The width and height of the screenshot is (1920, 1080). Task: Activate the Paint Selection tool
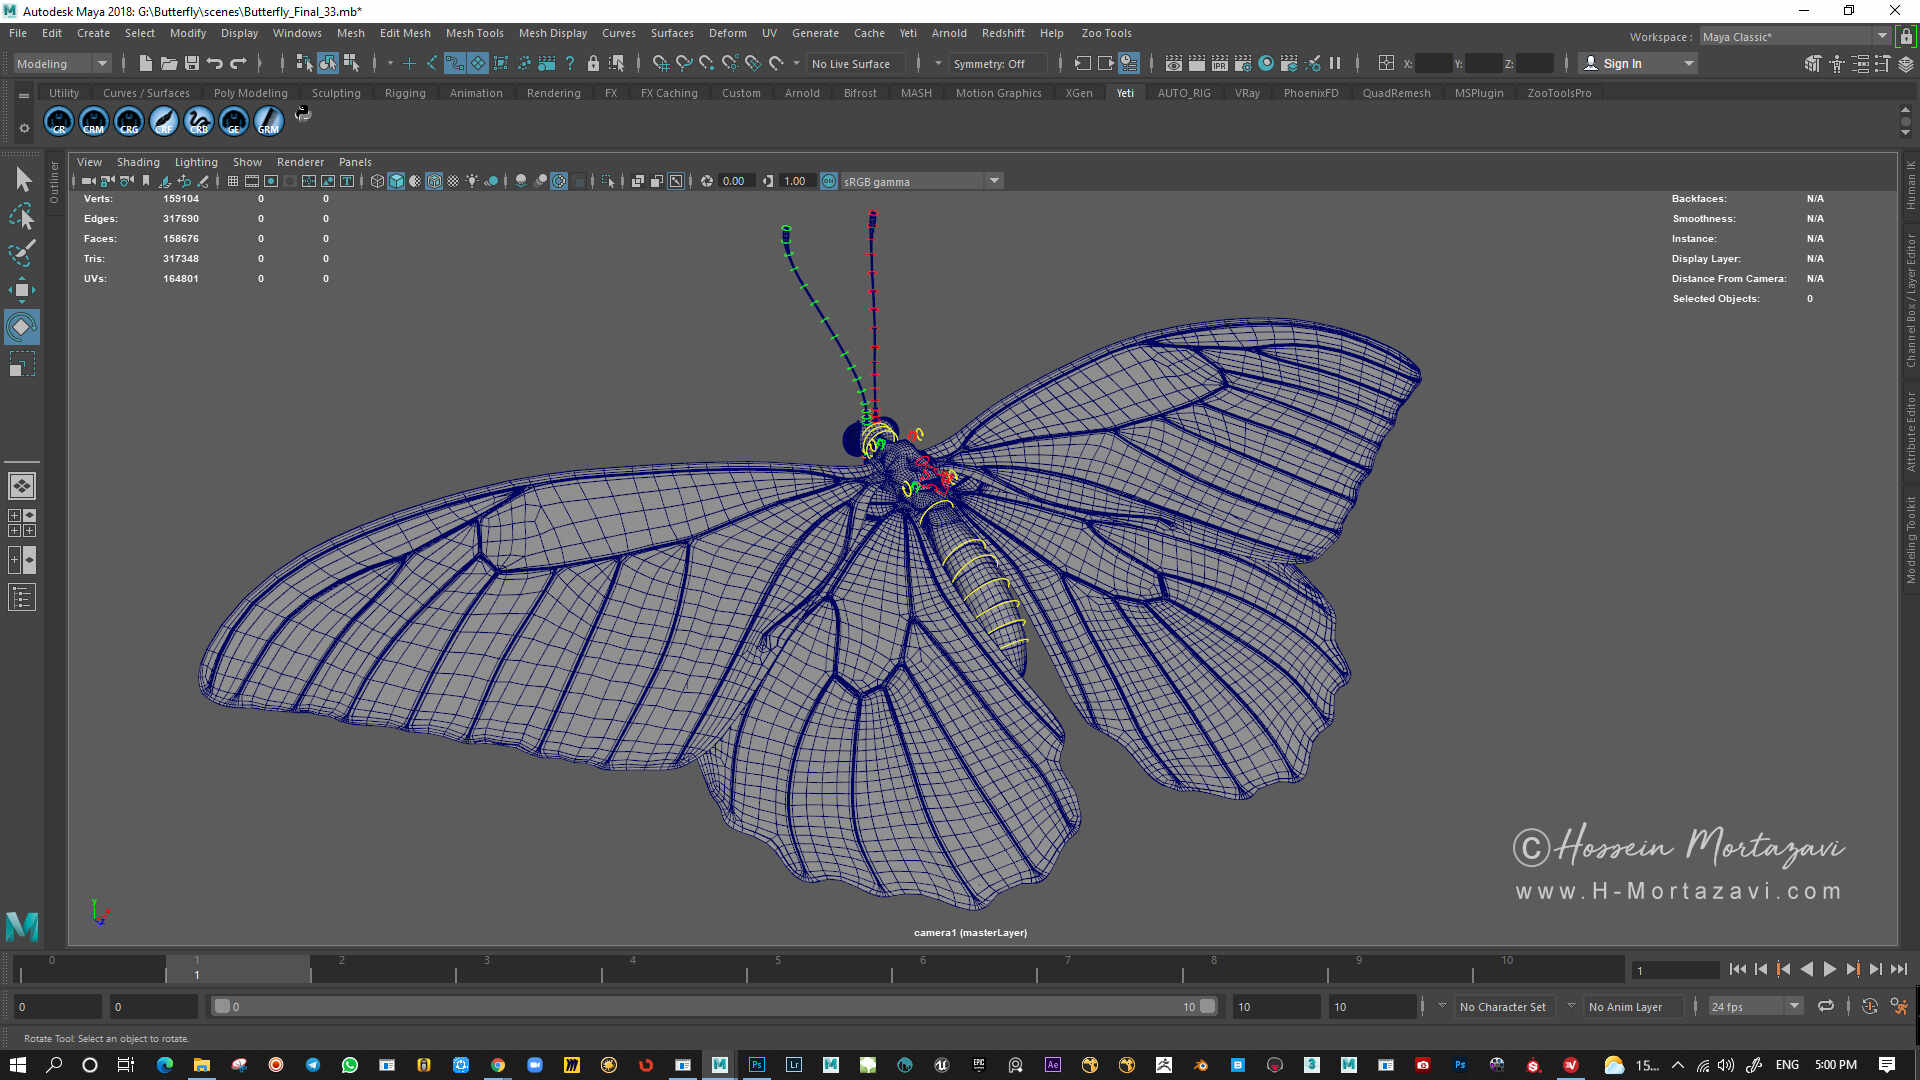tap(22, 253)
